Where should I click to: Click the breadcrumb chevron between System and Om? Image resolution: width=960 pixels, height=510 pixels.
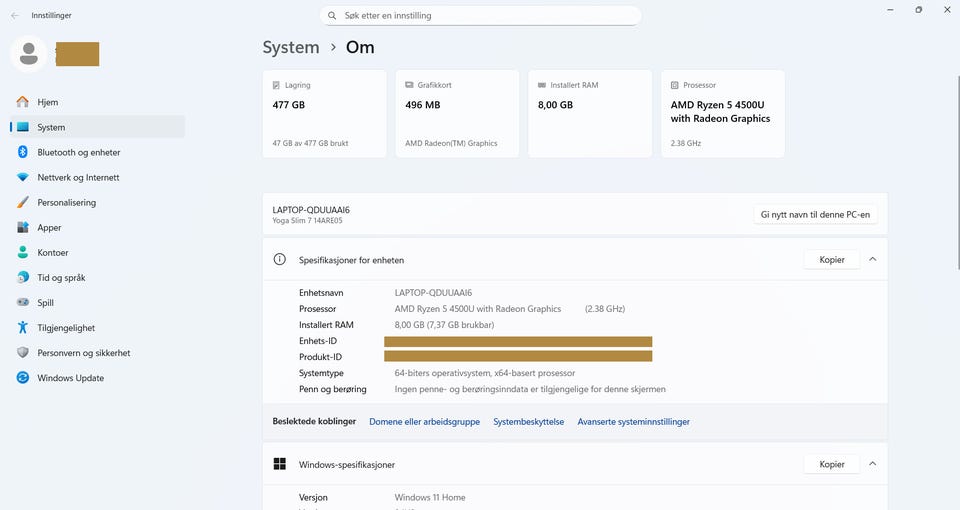coord(333,47)
